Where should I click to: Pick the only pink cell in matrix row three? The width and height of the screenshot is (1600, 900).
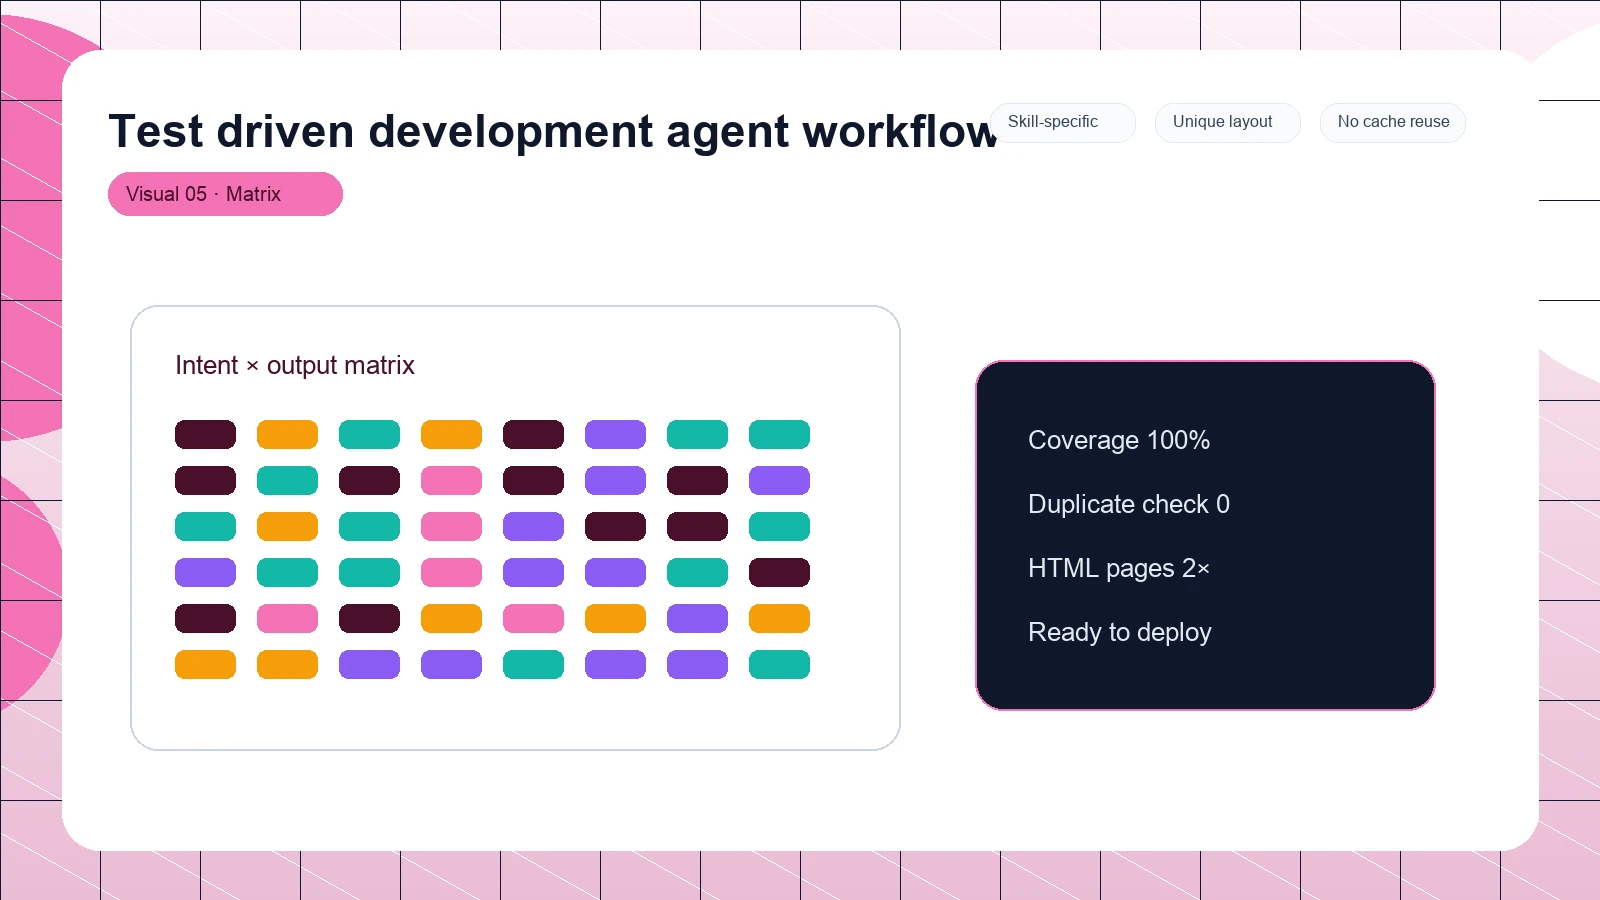[451, 527]
